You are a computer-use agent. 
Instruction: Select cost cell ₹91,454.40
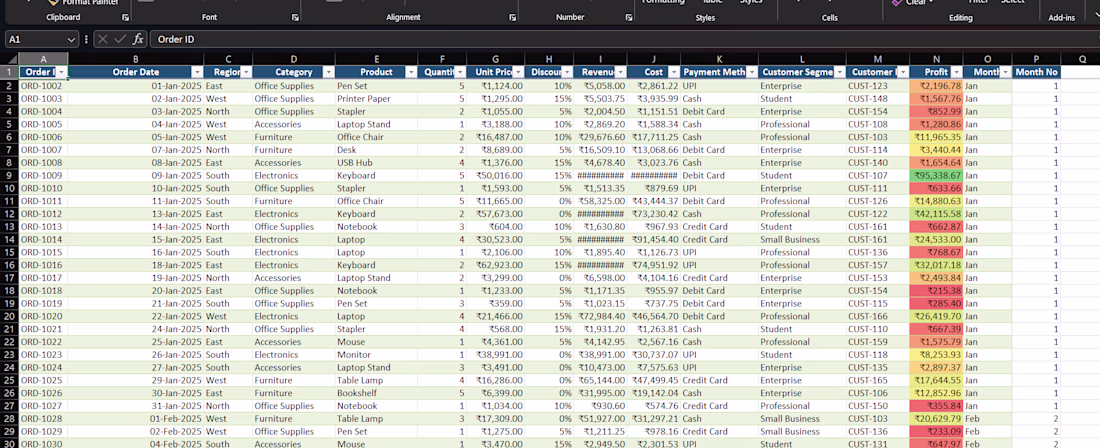[654, 240]
